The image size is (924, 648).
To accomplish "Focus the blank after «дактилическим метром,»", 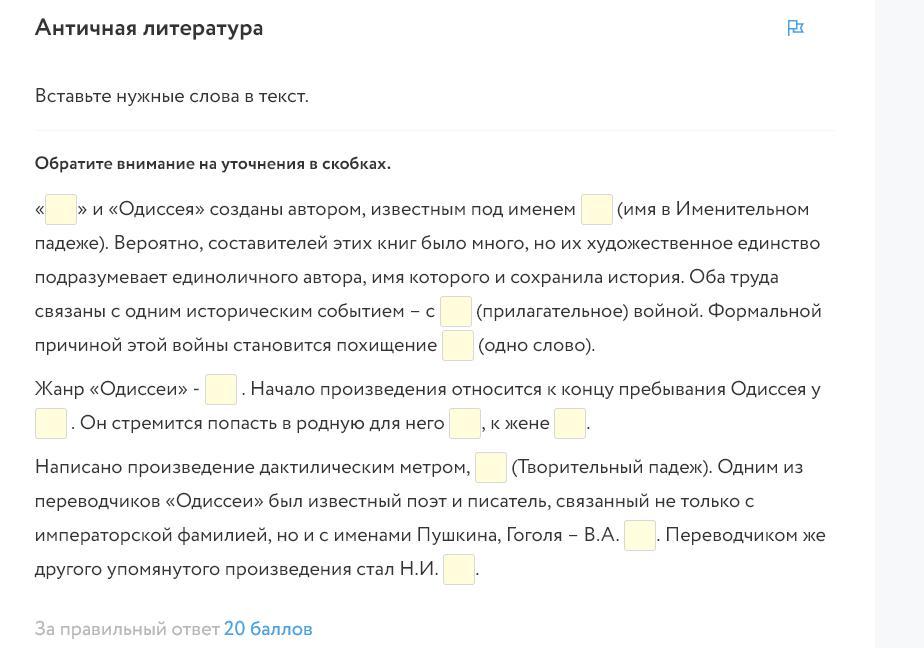I will pyautogui.click(x=490, y=467).
